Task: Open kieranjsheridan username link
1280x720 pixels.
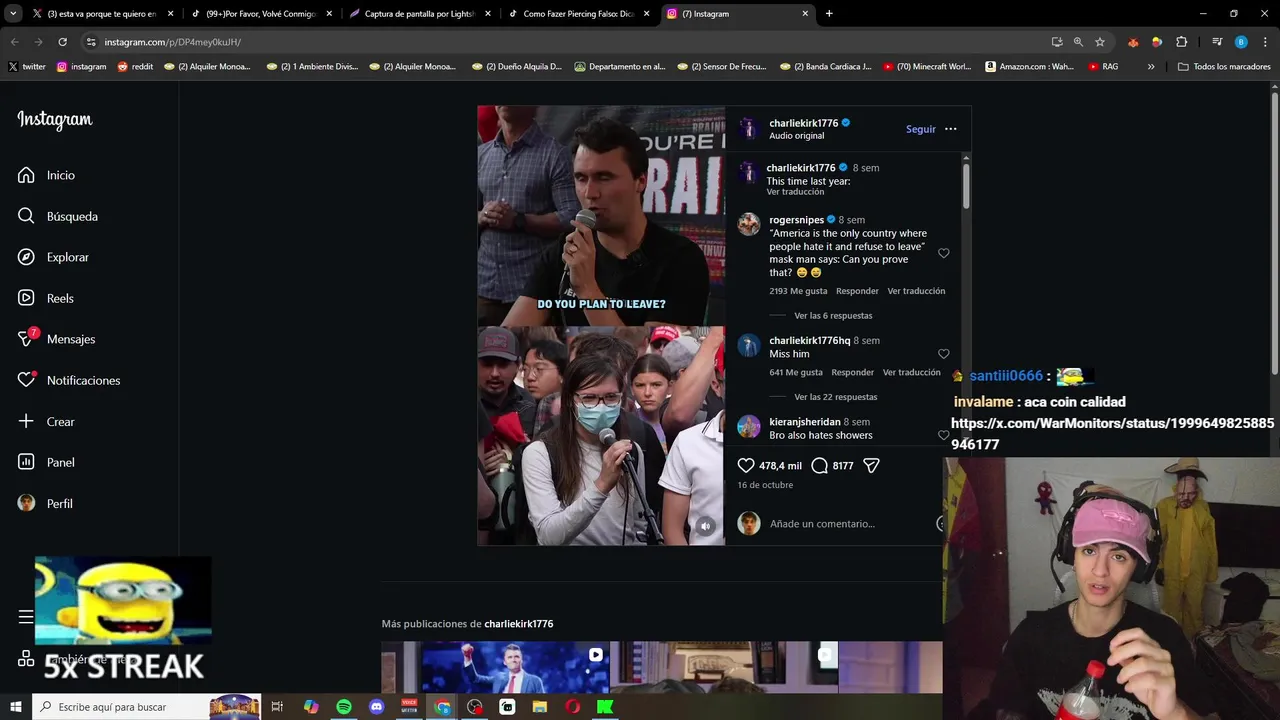Action: (804, 422)
